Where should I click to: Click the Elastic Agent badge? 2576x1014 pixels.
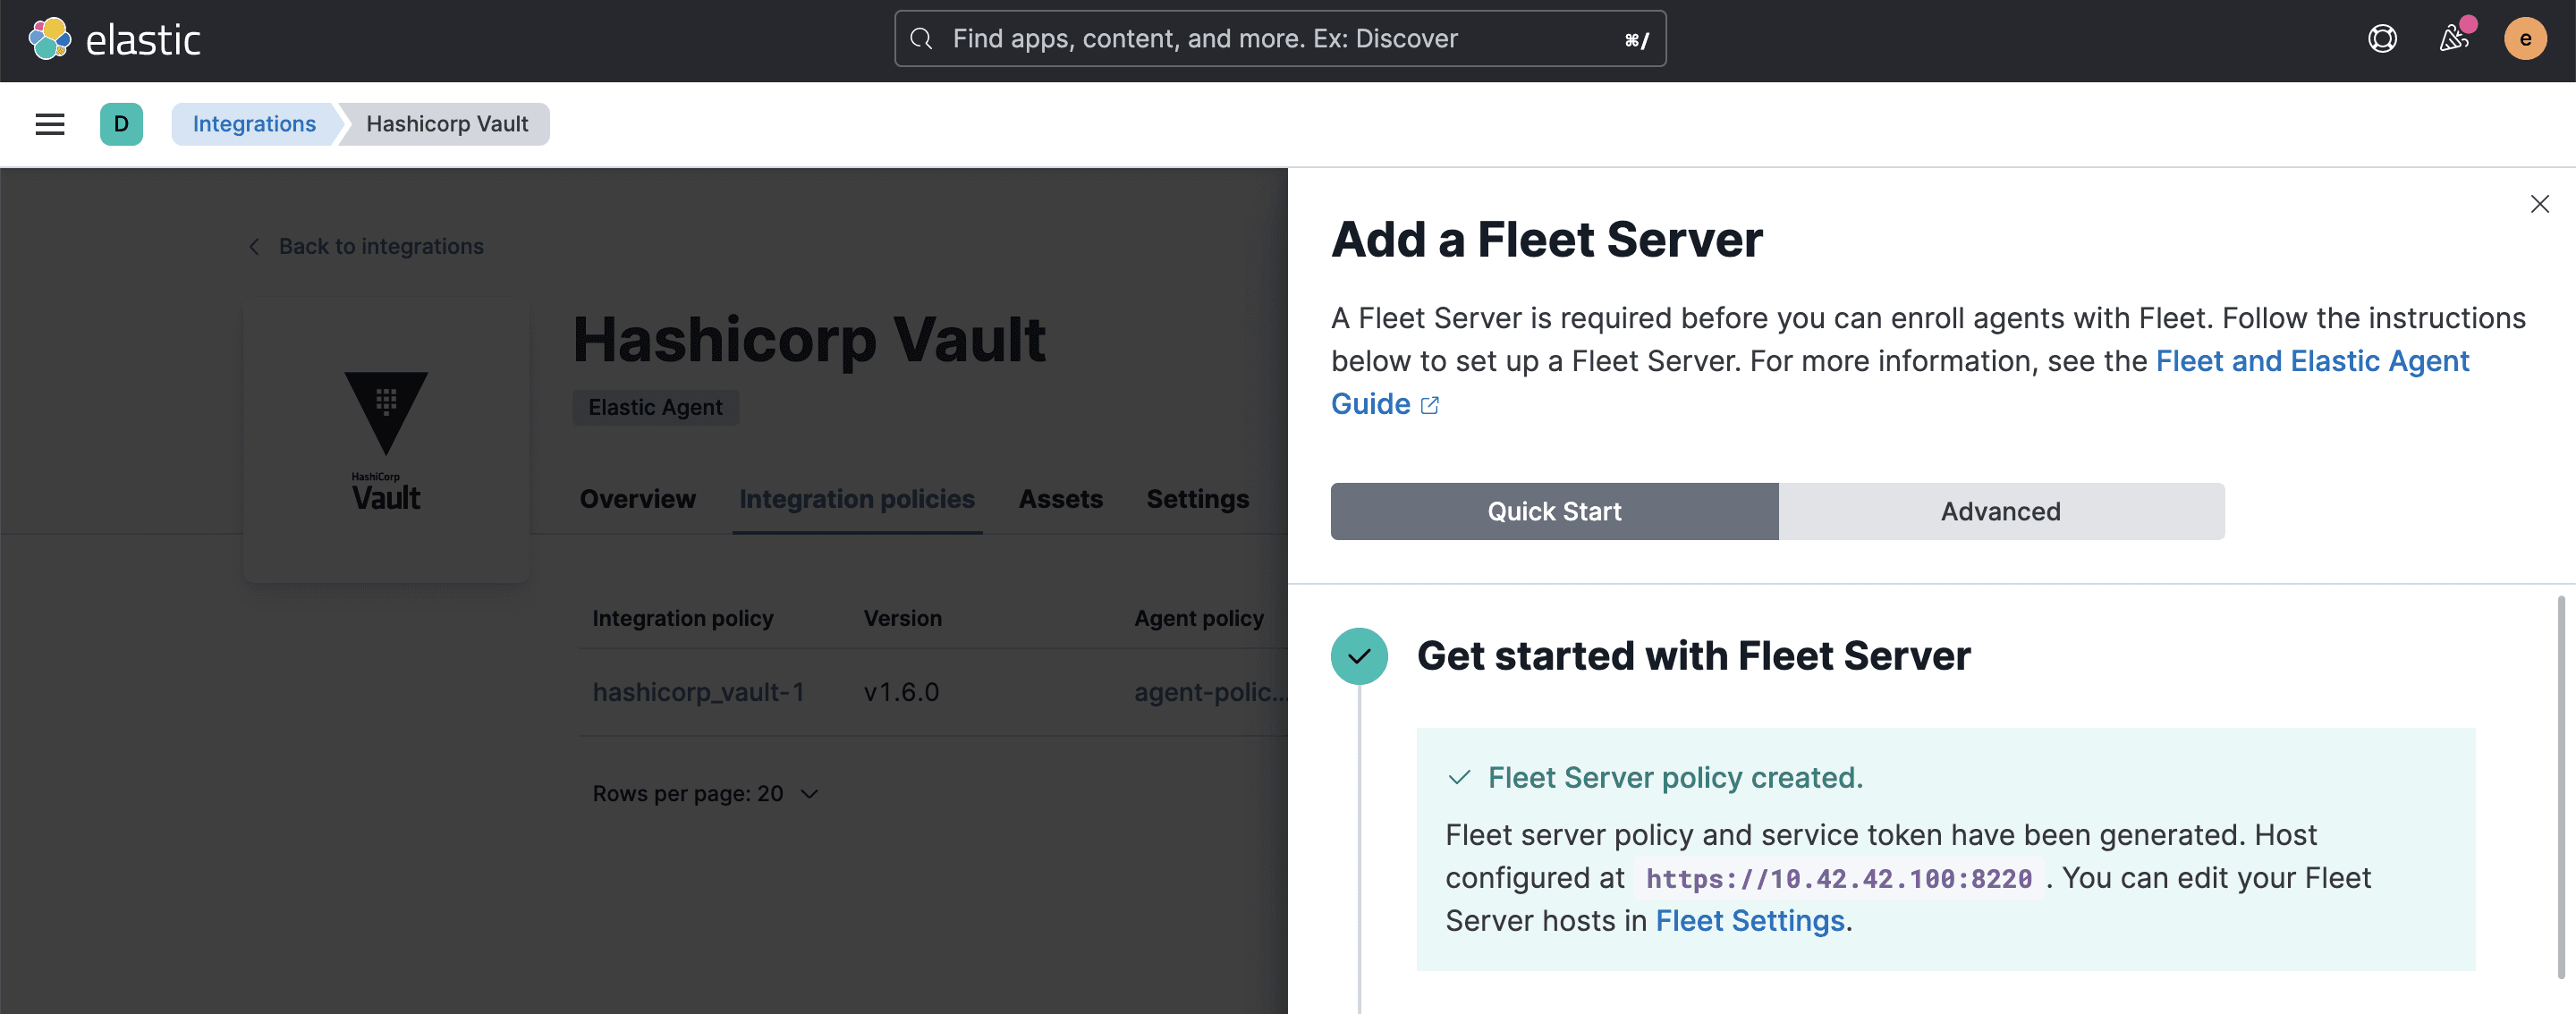(x=655, y=408)
